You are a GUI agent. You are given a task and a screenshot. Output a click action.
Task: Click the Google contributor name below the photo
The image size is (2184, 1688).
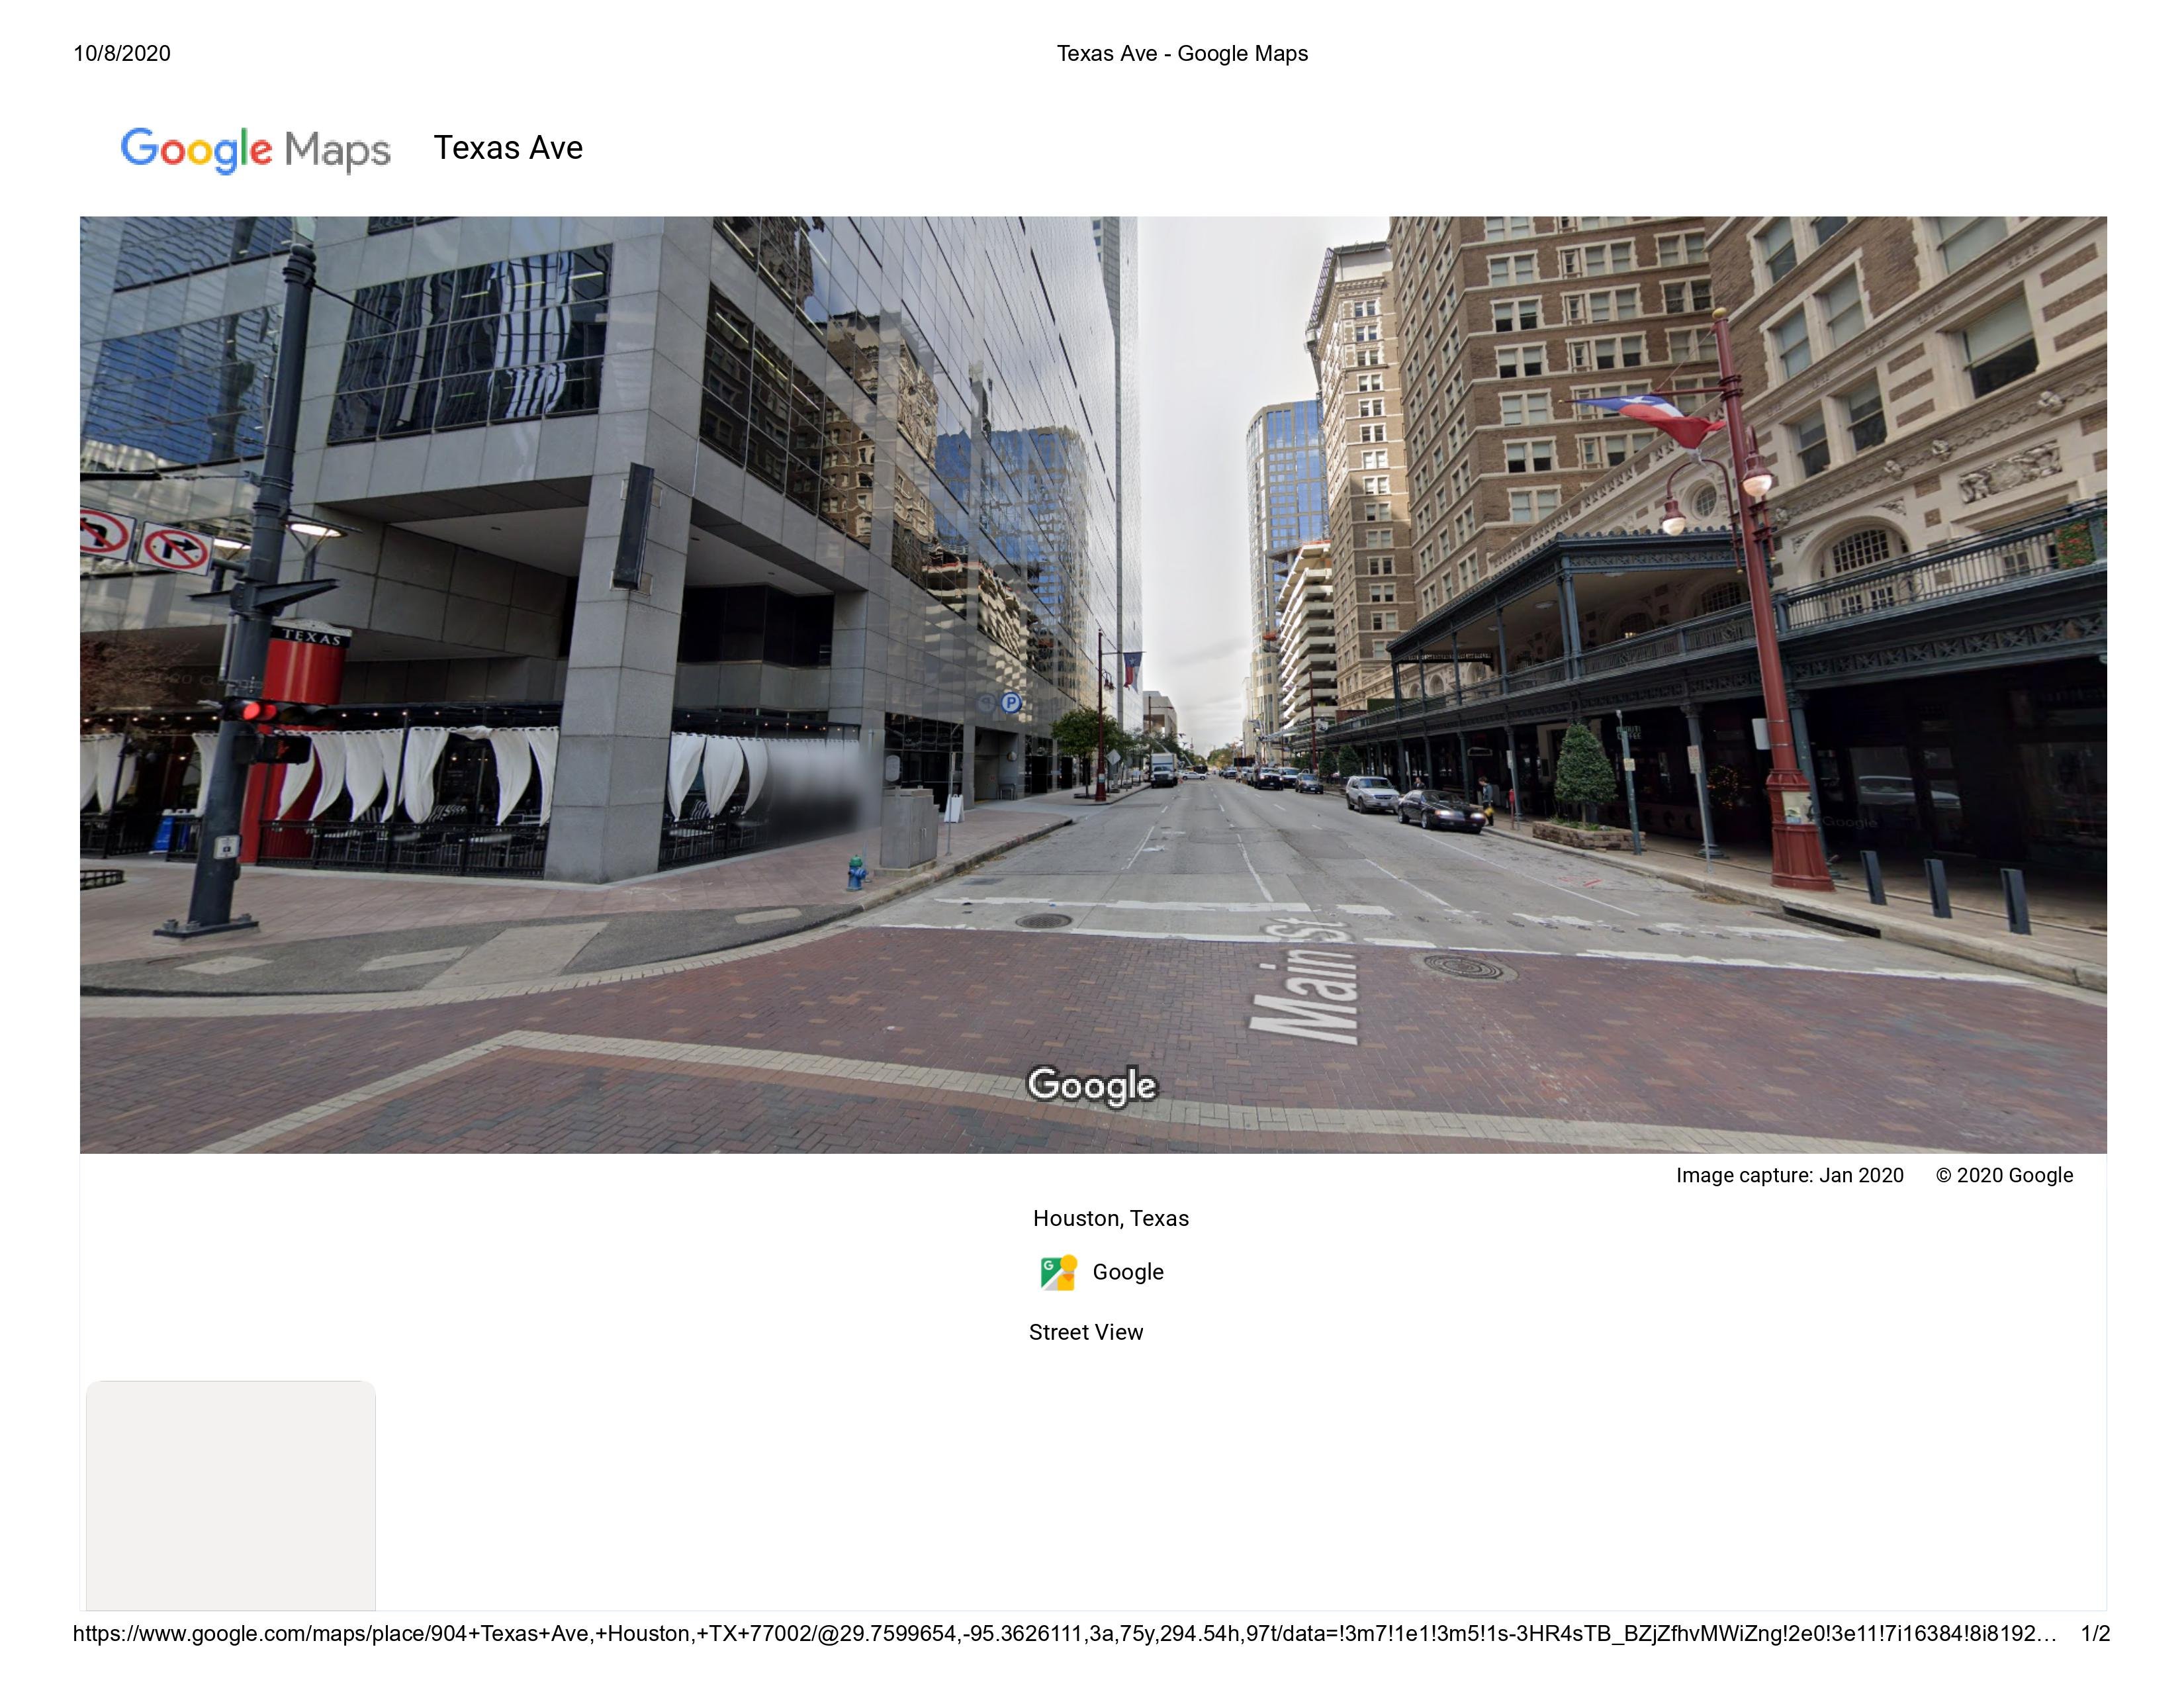[1127, 1272]
